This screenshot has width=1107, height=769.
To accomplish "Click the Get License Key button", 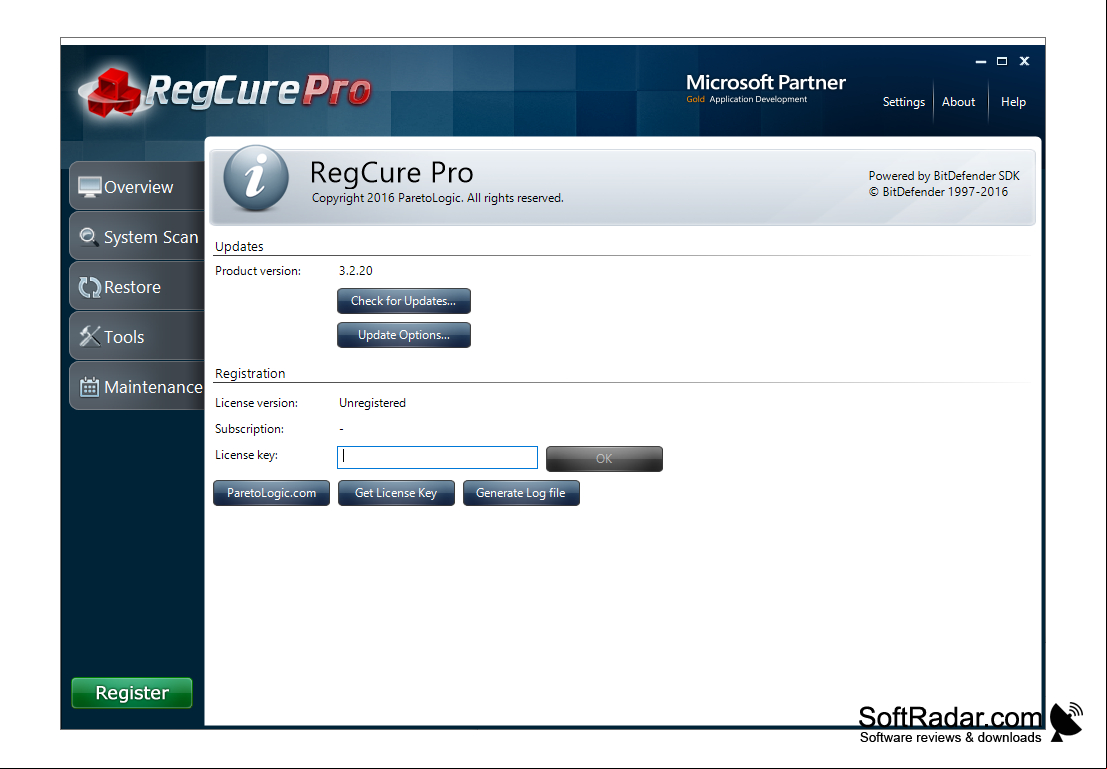I will tap(396, 493).
